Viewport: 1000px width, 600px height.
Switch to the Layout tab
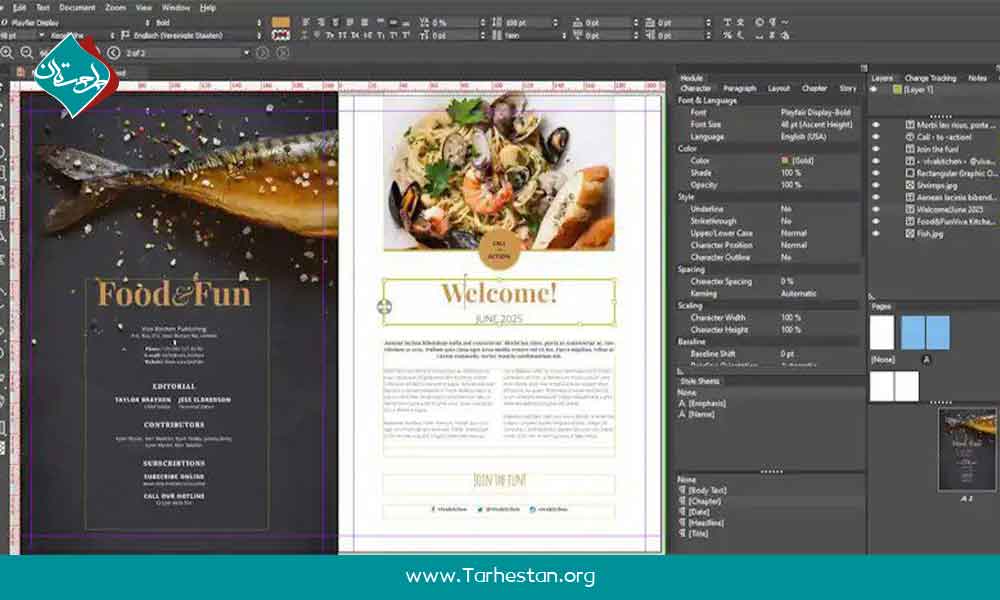tap(779, 89)
